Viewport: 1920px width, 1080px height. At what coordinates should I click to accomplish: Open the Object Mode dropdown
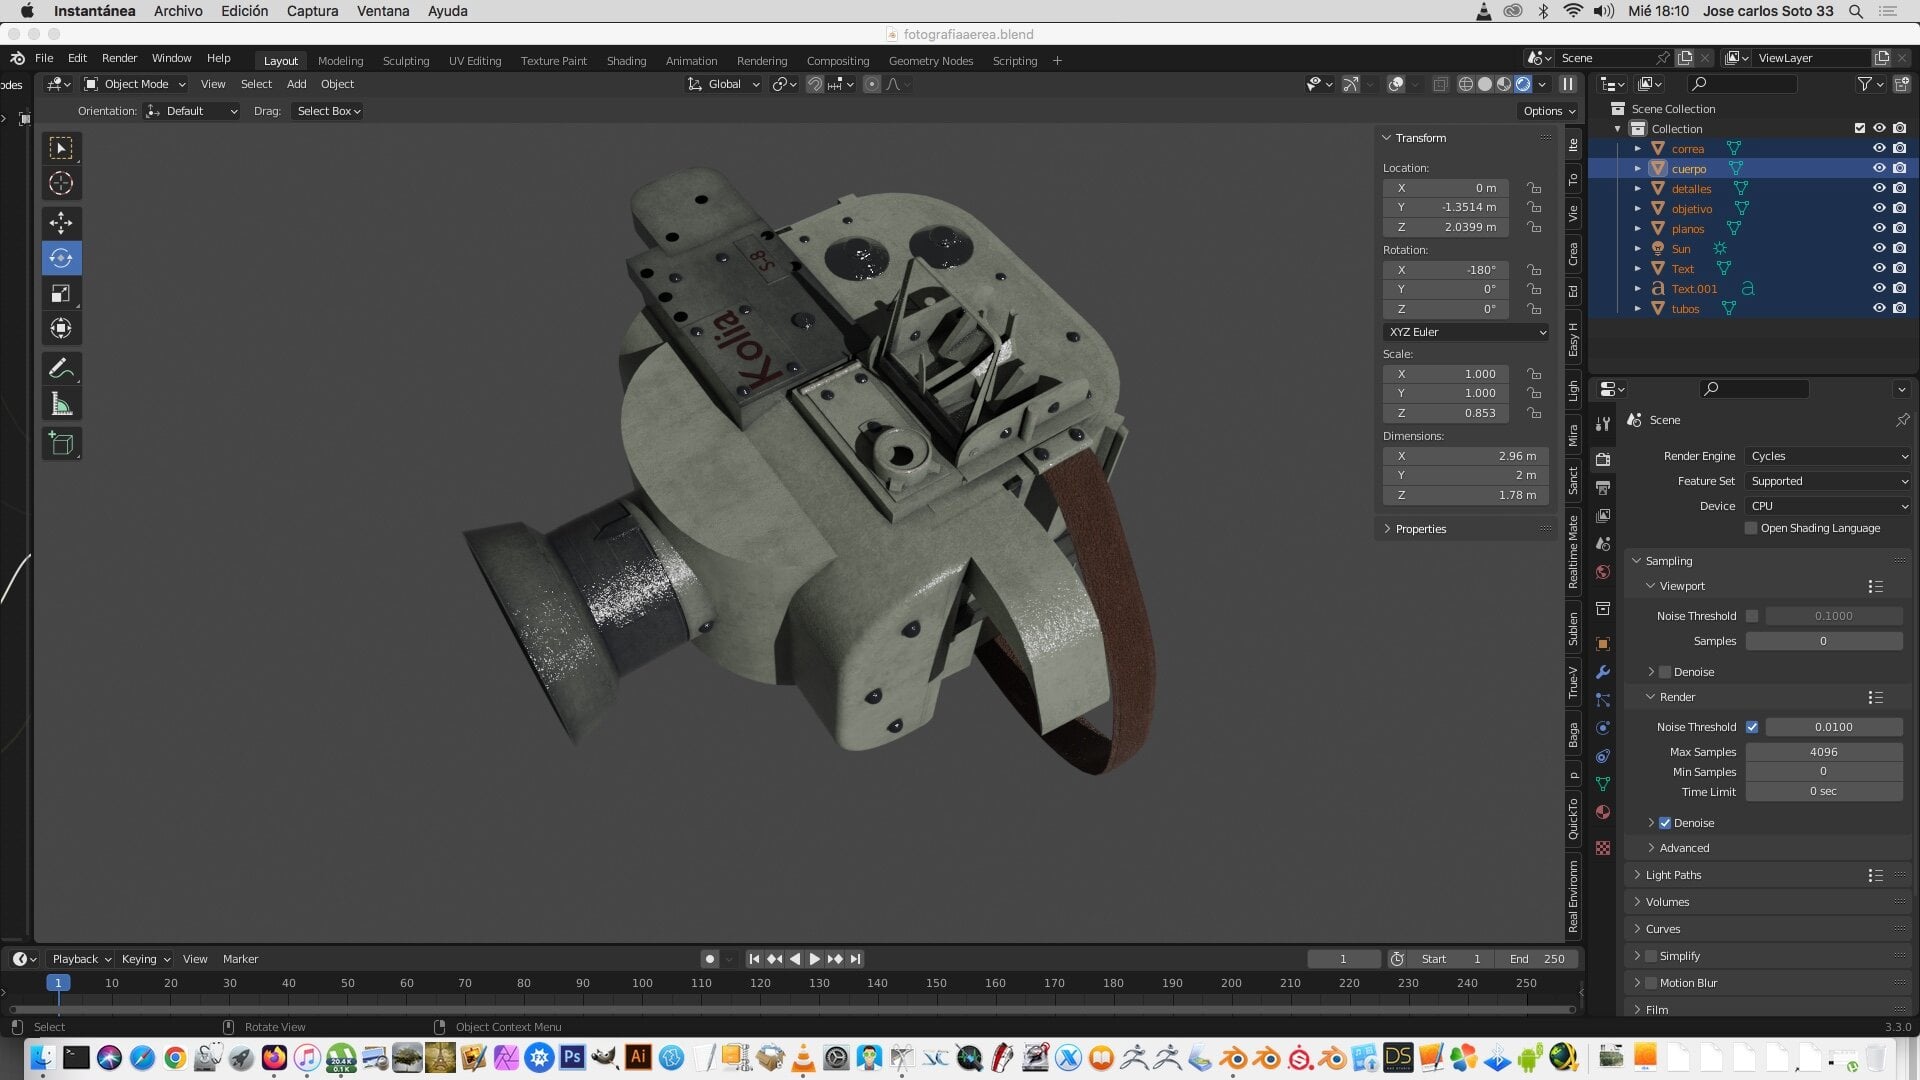pyautogui.click(x=135, y=84)
